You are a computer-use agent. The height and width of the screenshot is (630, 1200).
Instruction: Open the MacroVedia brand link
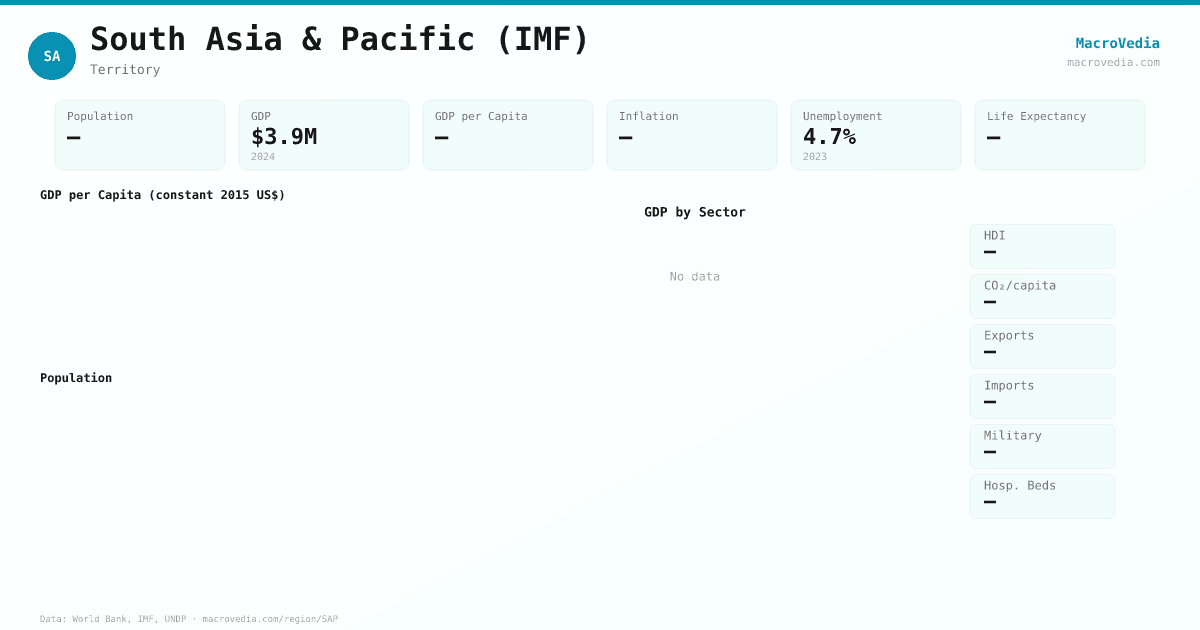[1117, 43]
